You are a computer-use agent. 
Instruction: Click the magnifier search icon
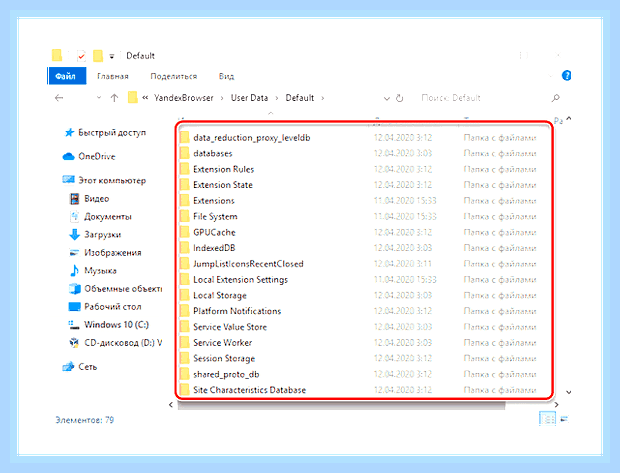click(x=556, y=98)
